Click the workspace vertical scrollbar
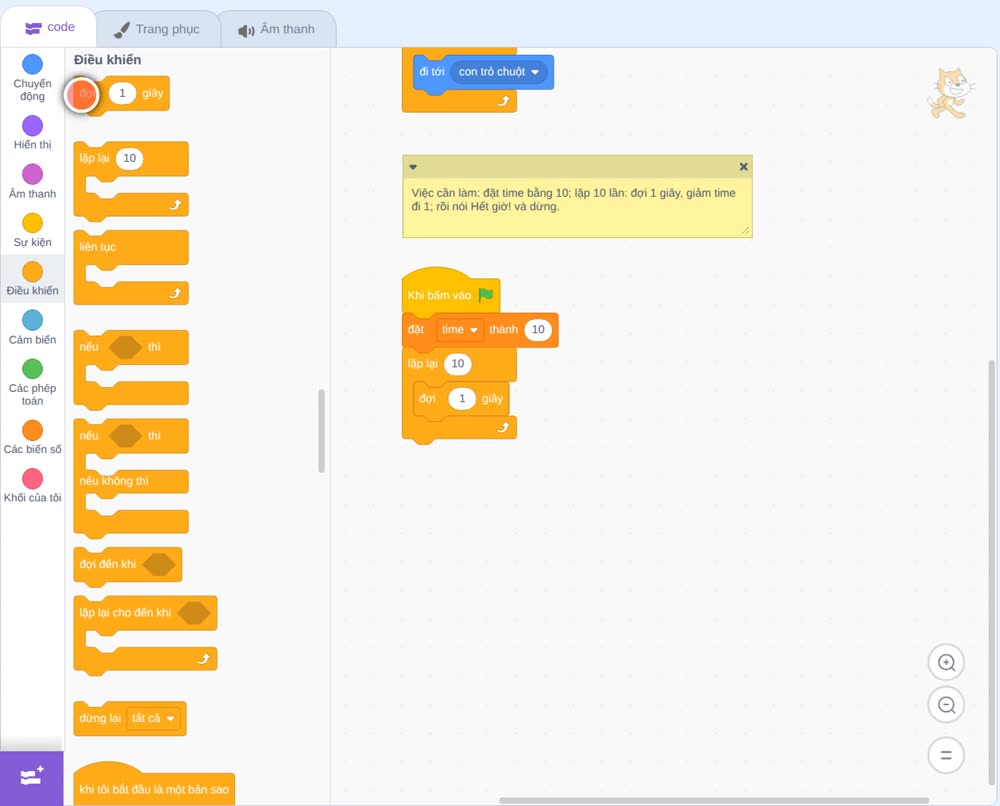Image resolution: width=1000 pixels, height=806 pixels. click(x=992, y=573)
